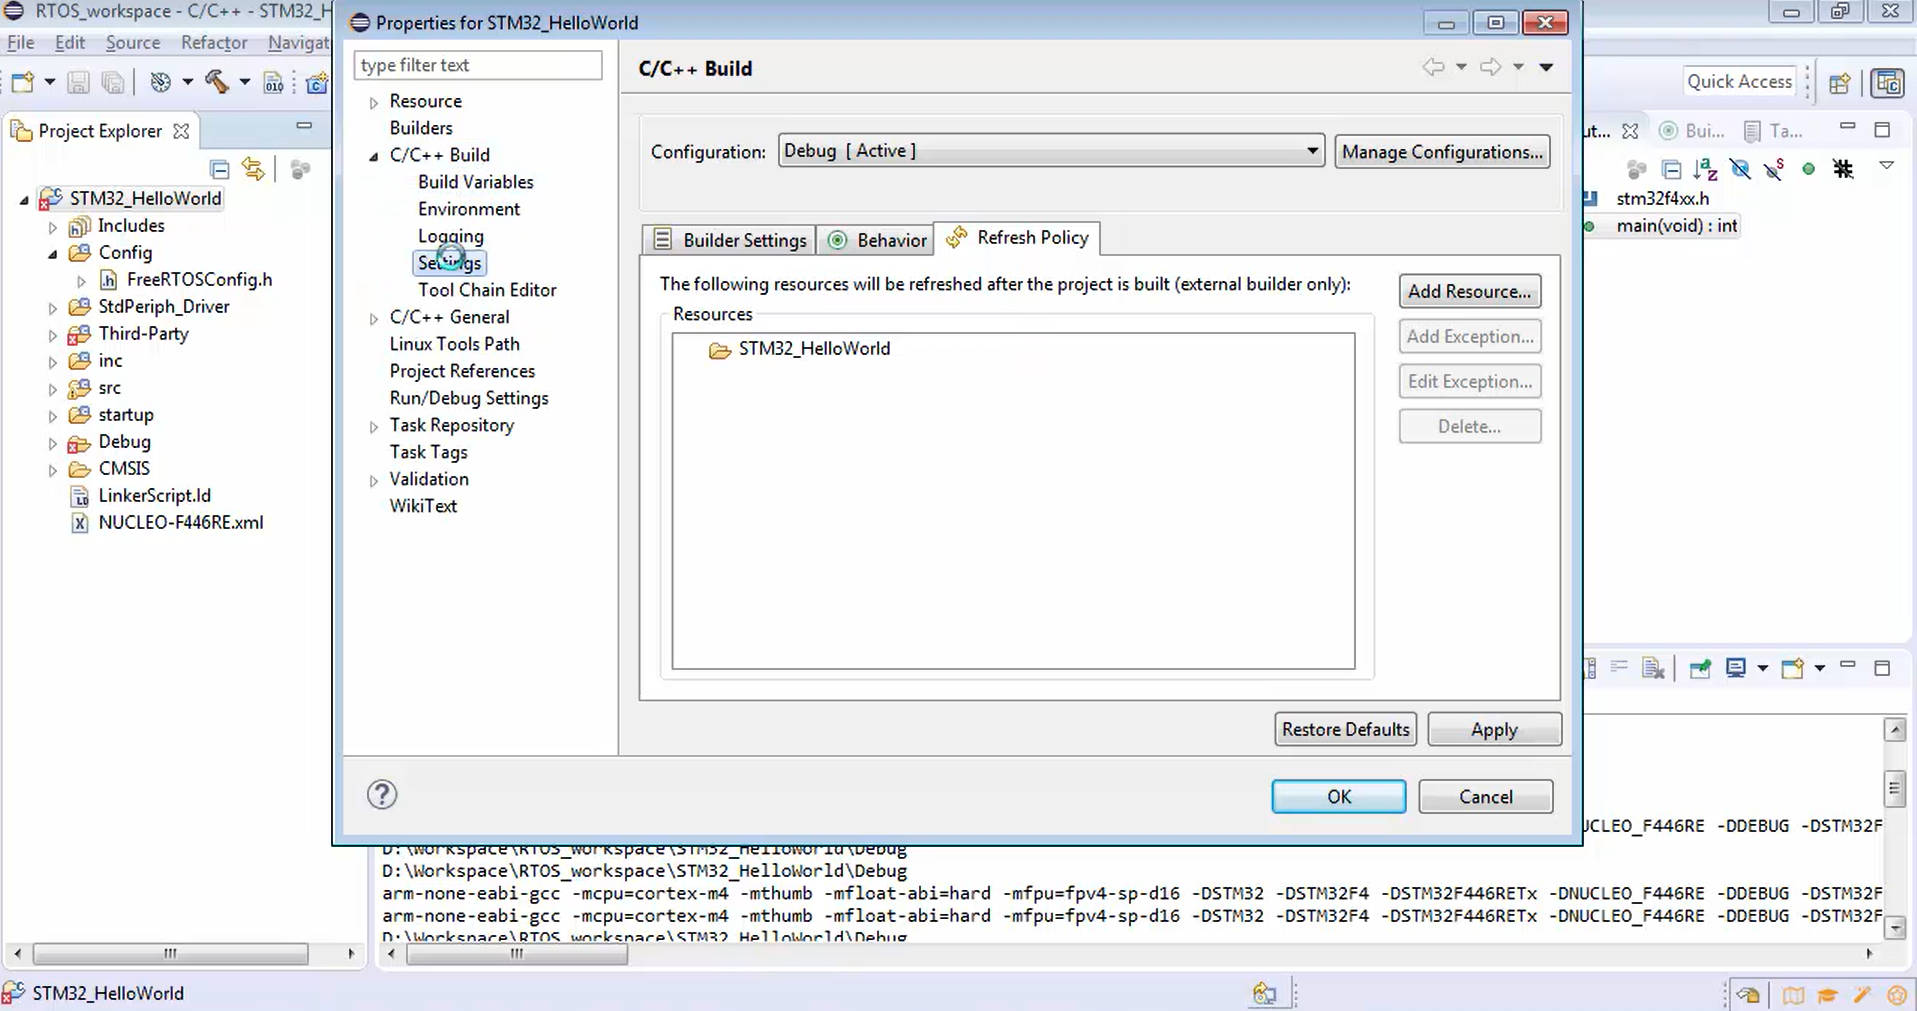Click the Project Explorer filter circles icon
The image size is (1917, 1011).
(x=300, y=169)
